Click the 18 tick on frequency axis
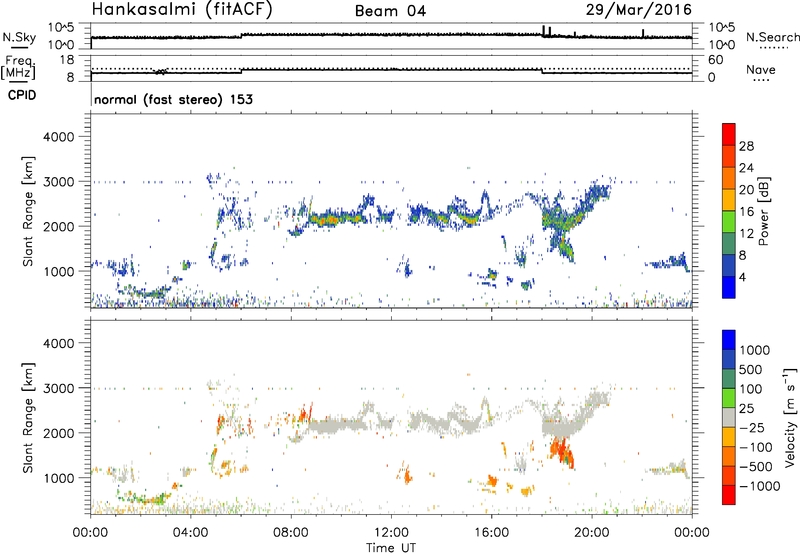800x554 pixels. [67, 60]
